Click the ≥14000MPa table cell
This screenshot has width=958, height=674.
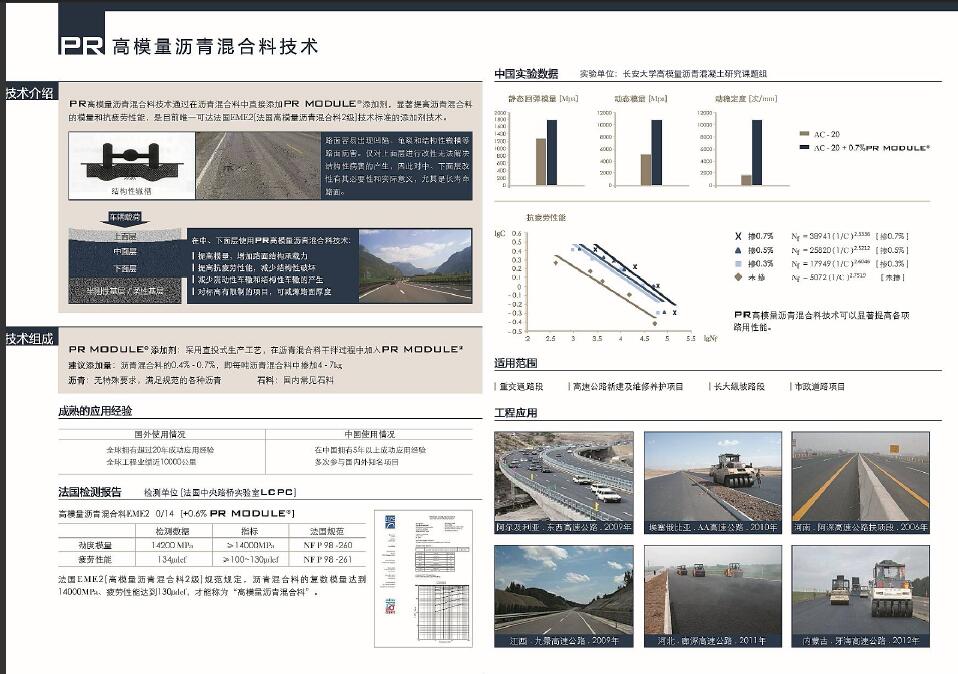coord(250,546)
